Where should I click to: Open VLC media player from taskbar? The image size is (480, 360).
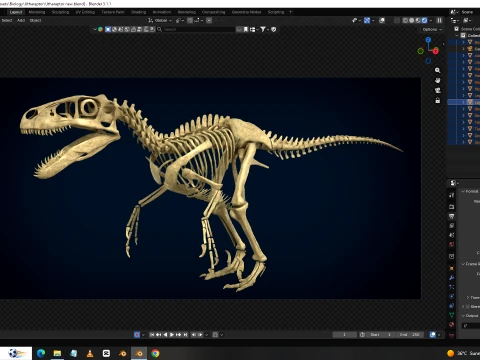tap(90, 353)
